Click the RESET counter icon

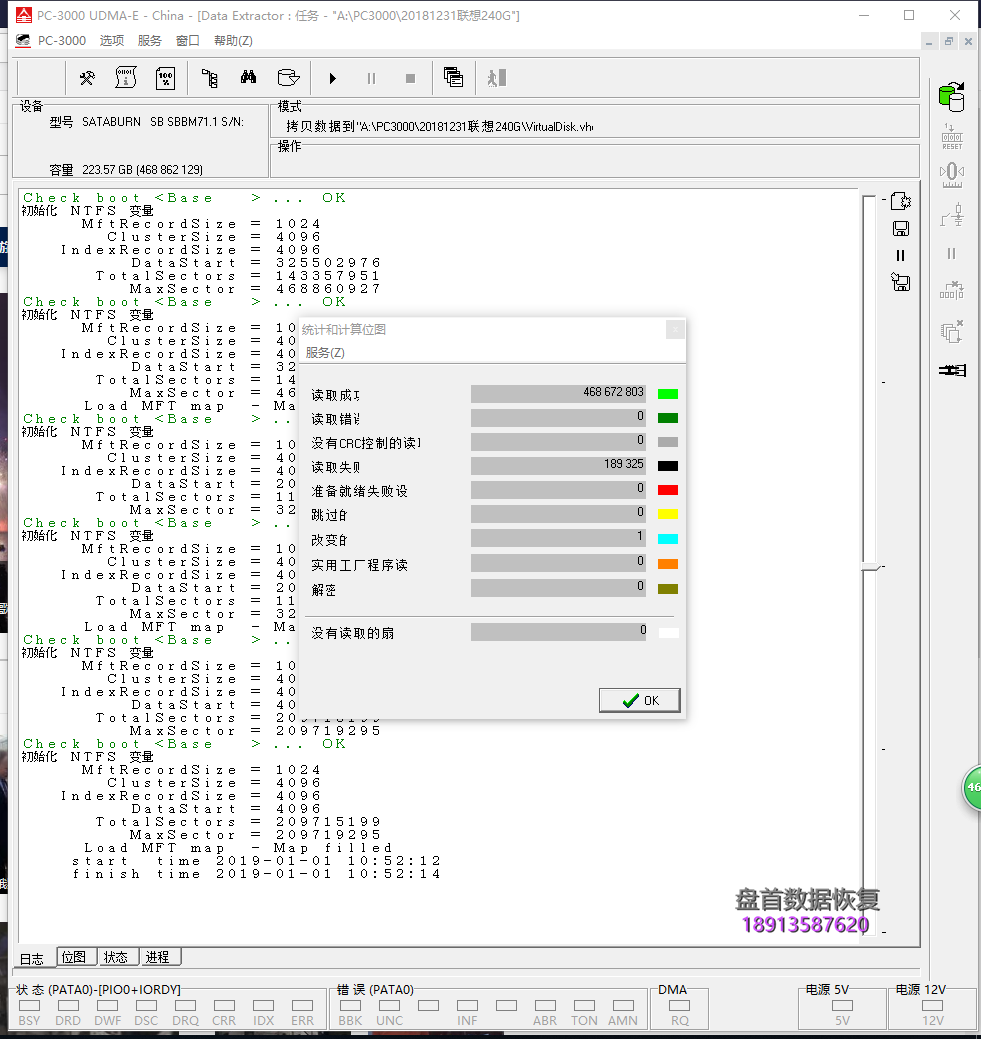(x=952, y=137)
